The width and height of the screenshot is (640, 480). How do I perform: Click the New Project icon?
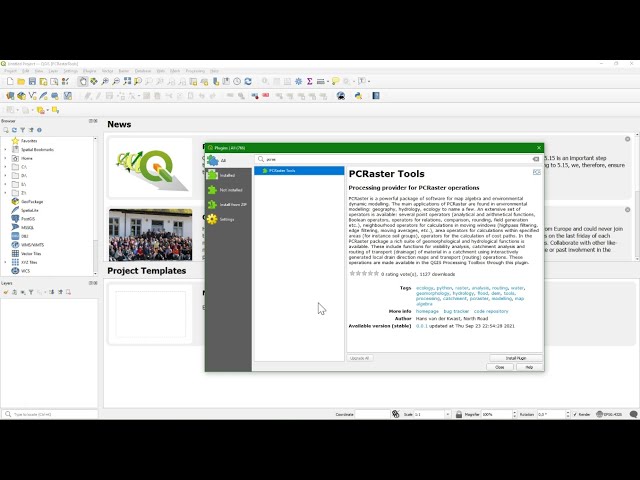point(10,82)
